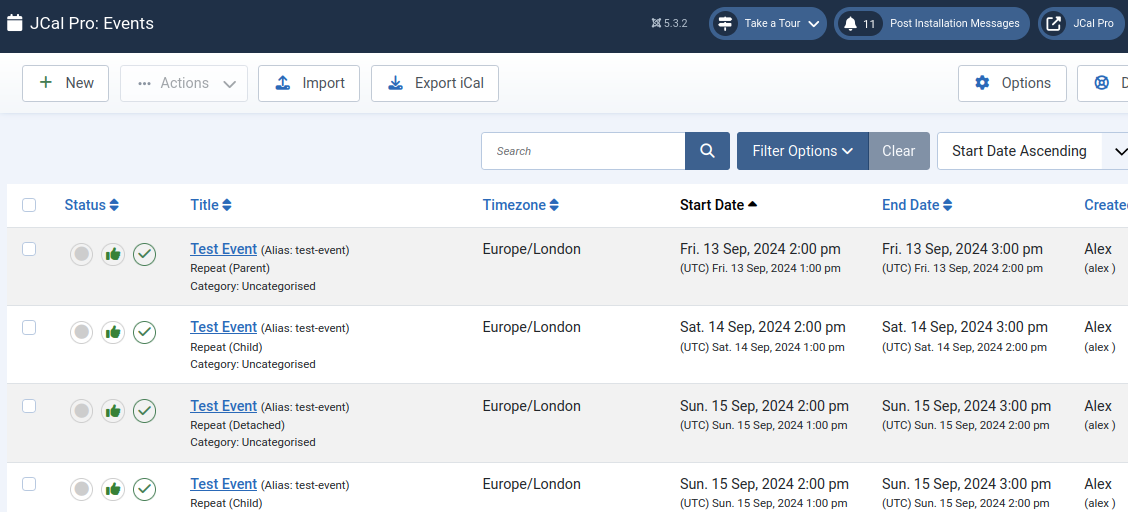Screen dimensions: 1128x512
Task: Toggle published checkmark for Fri. 13 Sep event
Action: [x=145, y=254]
